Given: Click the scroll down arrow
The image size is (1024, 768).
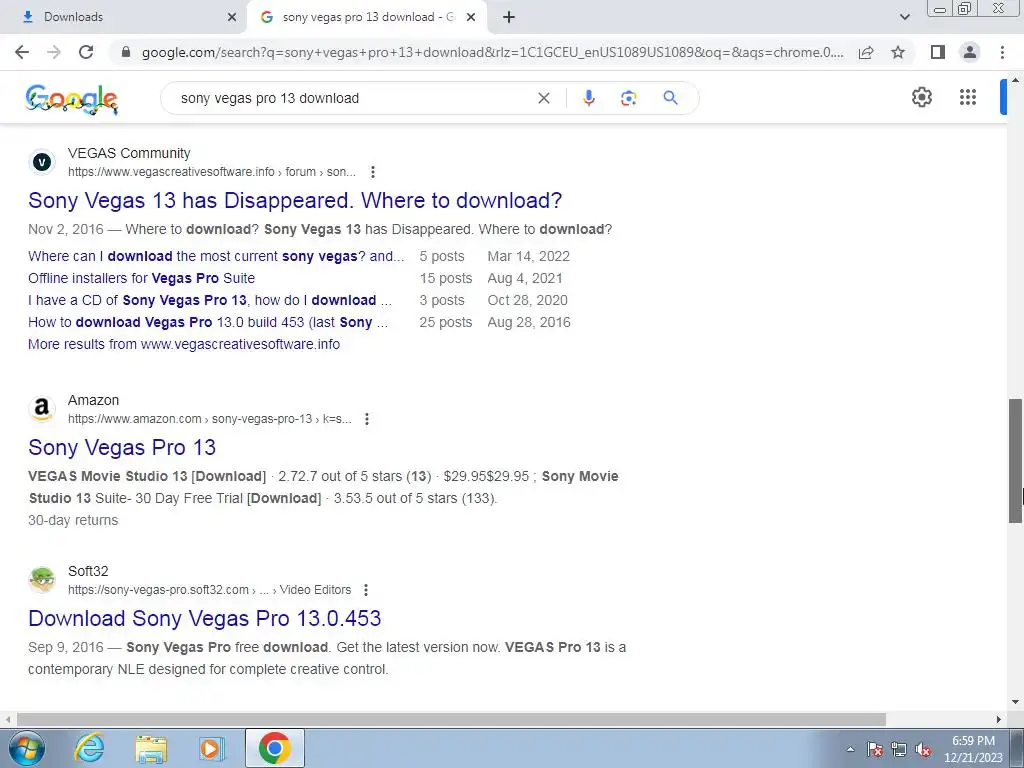Looking at the screenshot, I should pyautogui.click(x=1016, y=703).
